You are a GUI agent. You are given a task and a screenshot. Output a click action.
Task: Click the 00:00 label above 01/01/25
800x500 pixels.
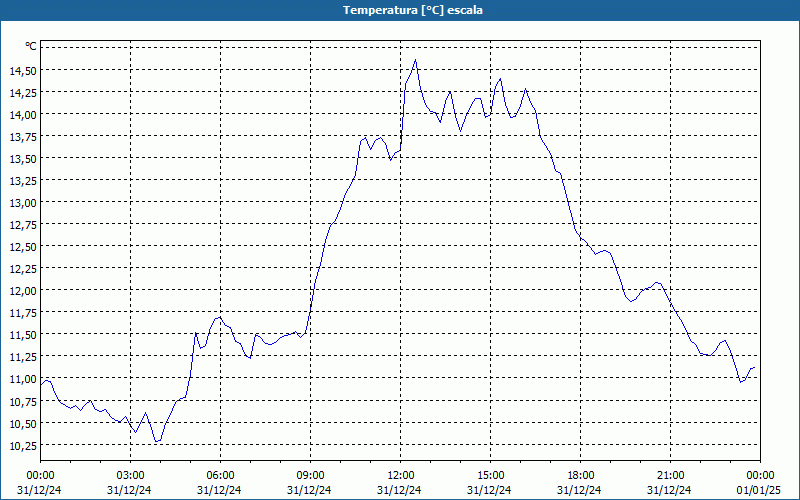760,476
